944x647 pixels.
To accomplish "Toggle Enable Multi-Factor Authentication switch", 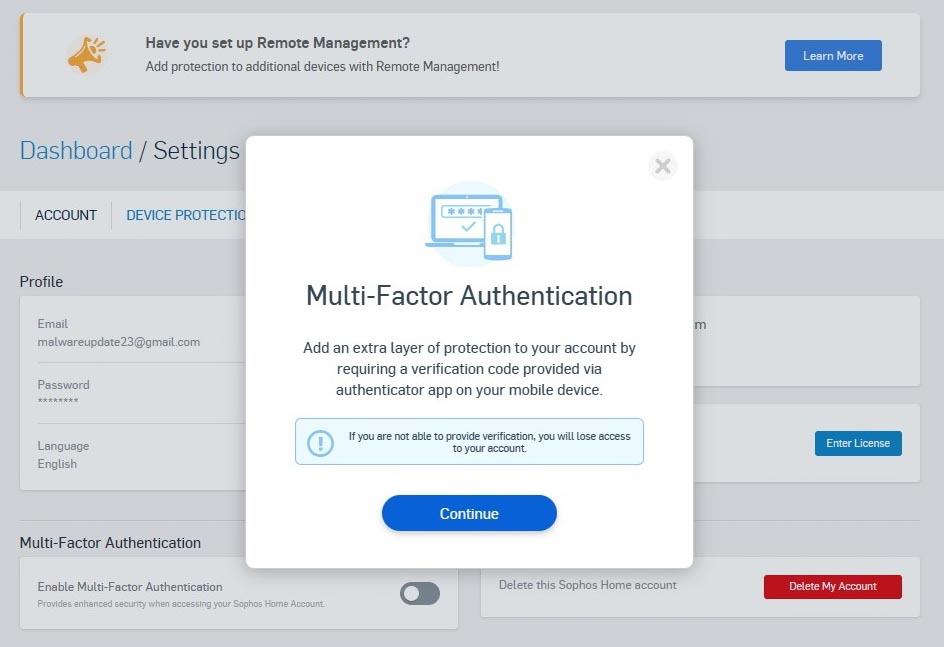I will point(420,594).
